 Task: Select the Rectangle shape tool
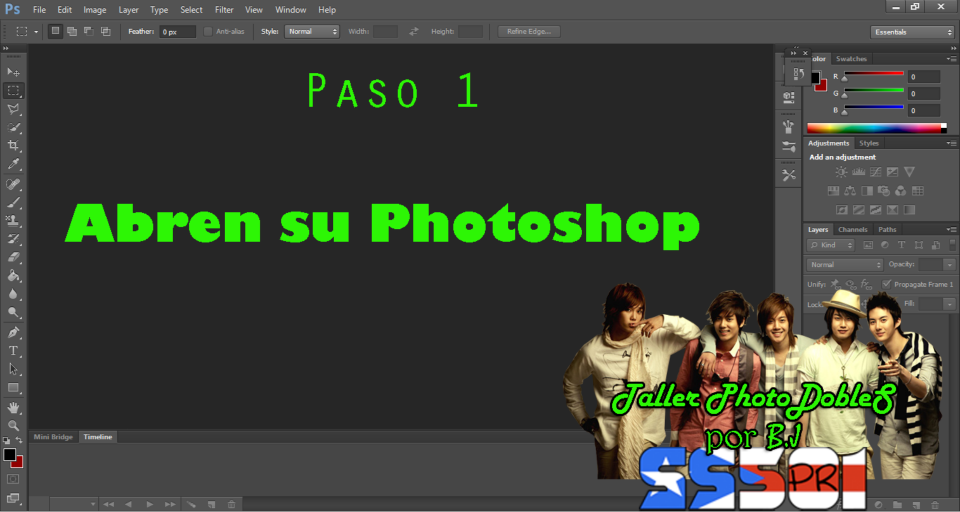13,388
